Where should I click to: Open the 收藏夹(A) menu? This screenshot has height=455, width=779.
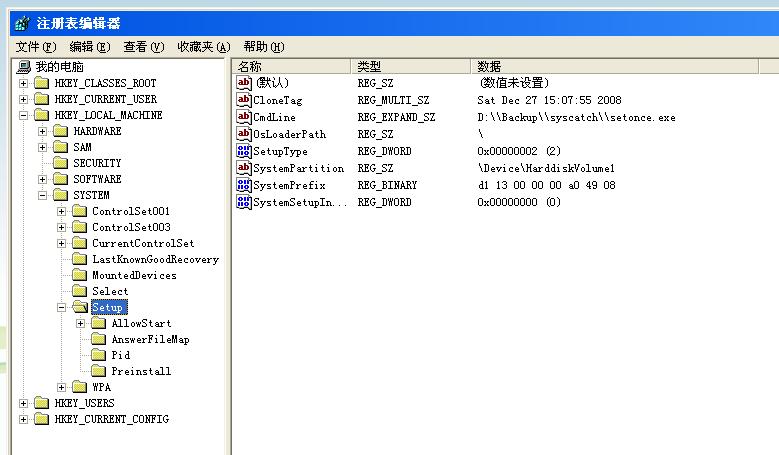[x=204, y=47]
